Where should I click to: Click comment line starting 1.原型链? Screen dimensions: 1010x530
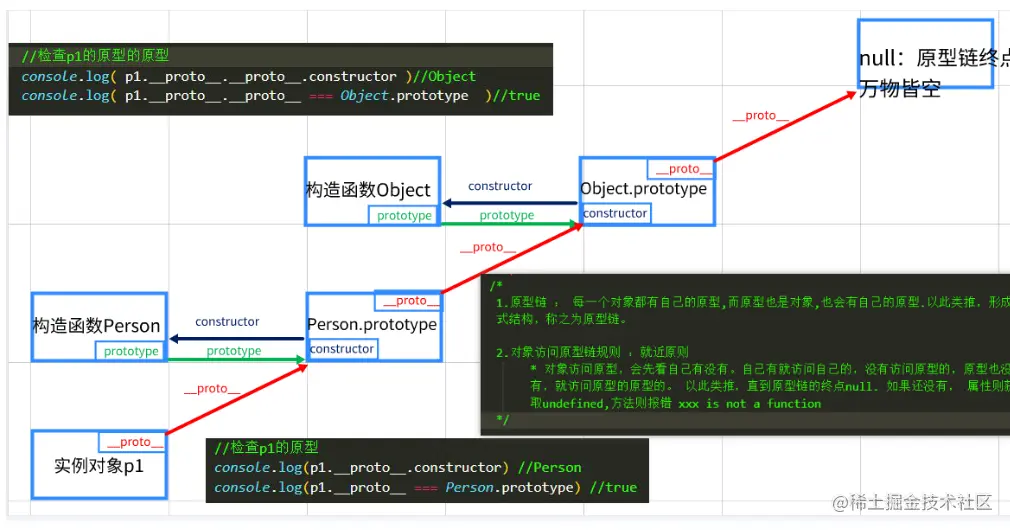752,302
